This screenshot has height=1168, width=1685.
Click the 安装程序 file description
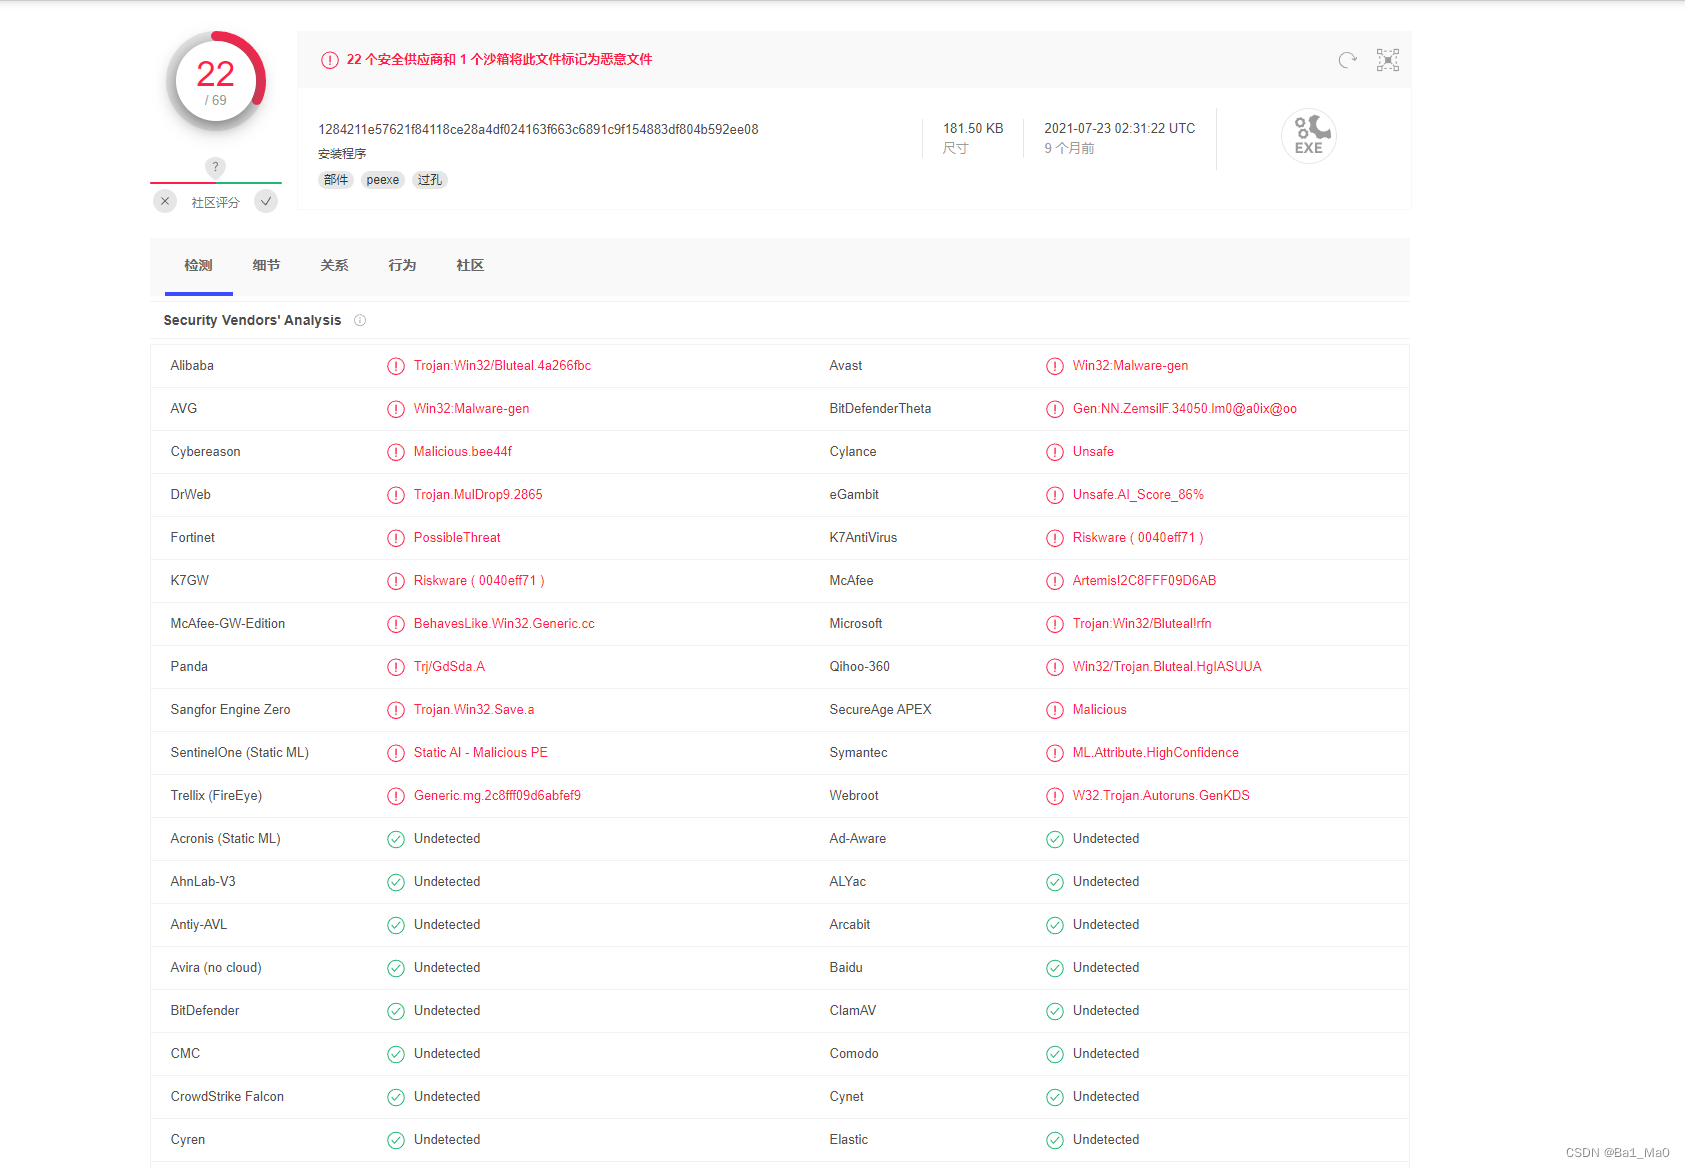(x=342, y=154)
